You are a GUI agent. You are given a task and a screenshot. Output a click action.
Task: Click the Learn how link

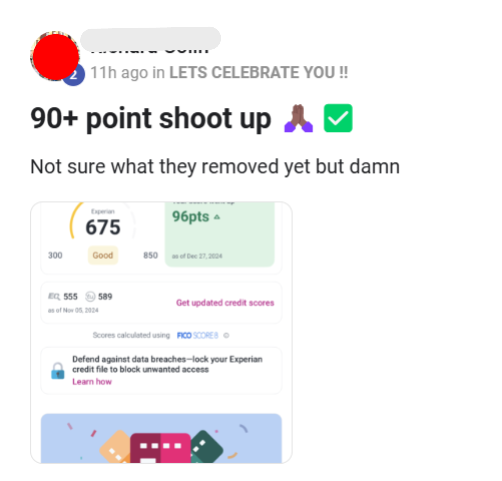point(92,382)
